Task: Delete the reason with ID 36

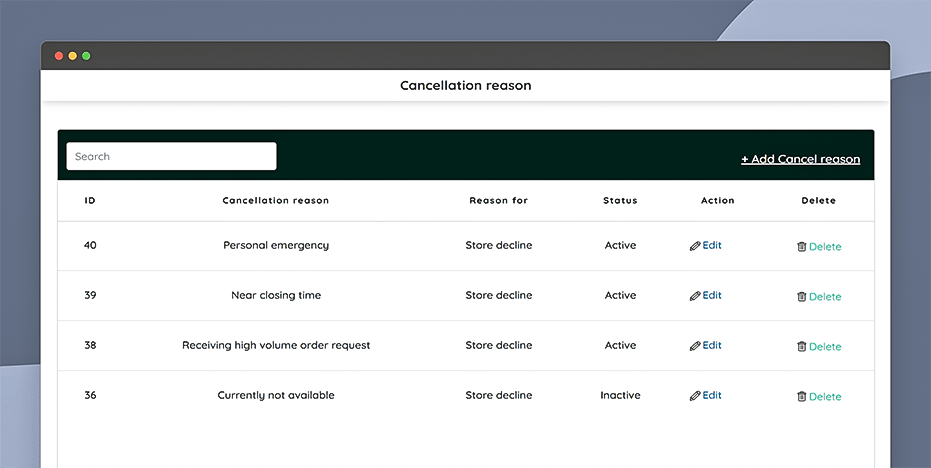Action: tap(825, 396)
